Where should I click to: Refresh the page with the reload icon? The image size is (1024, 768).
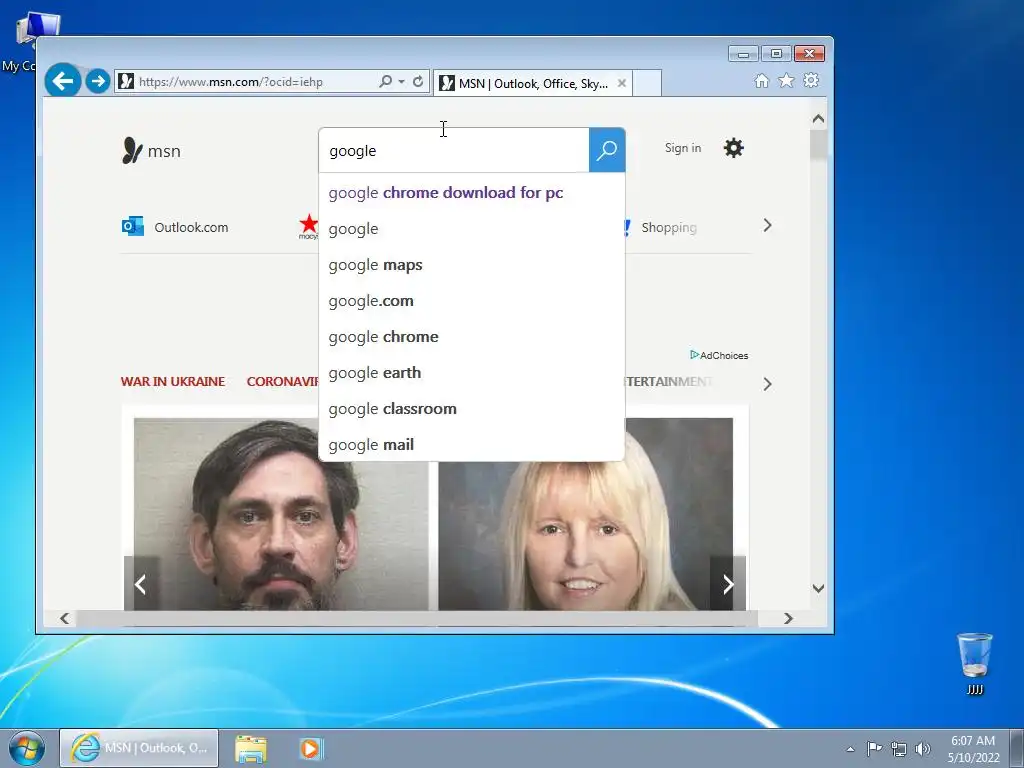pyautogui.click(x=418, y=82)
